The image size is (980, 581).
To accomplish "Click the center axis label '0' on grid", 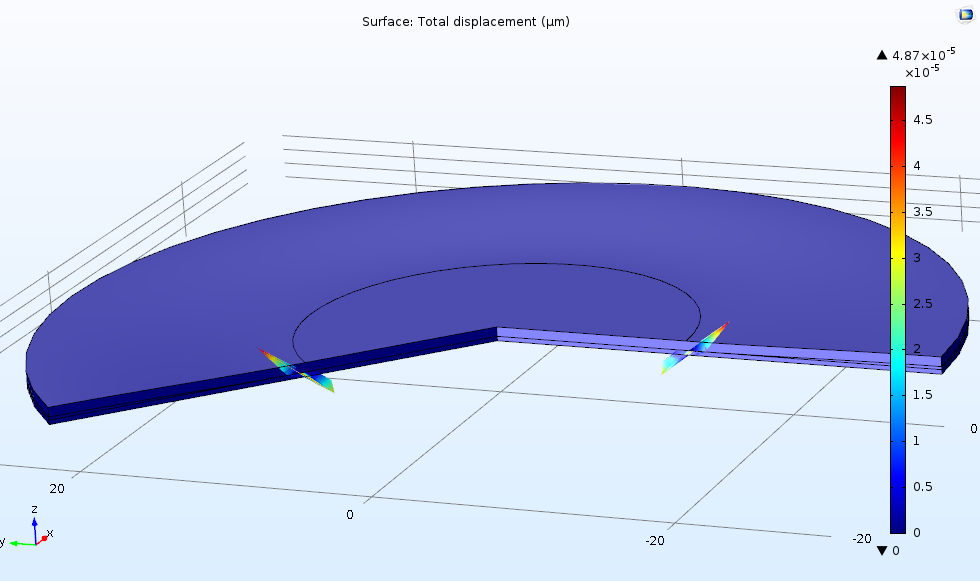I will [x=350, y=514].
